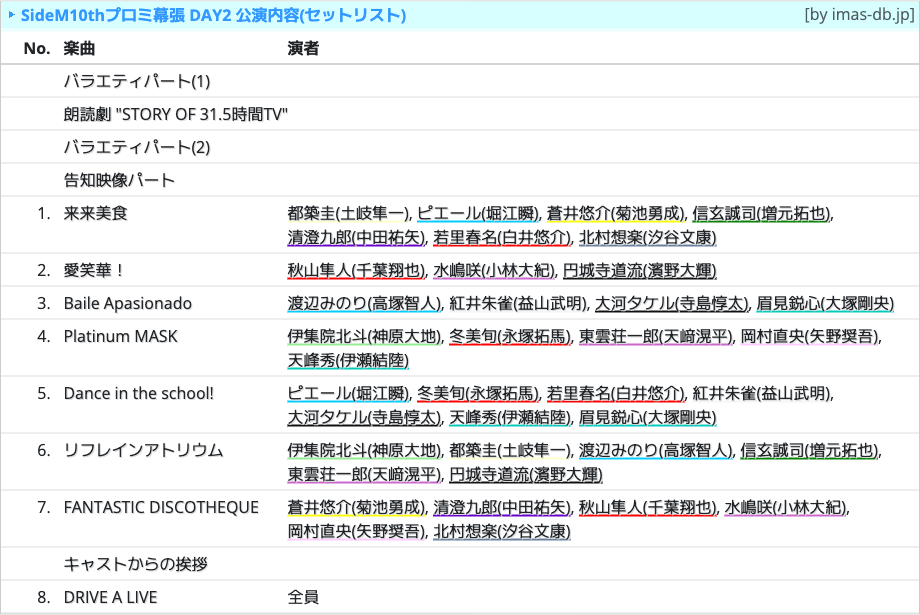
Task: Open ピエール(堀江瞬) in Dance in the school! row
Action: [349, 393]
